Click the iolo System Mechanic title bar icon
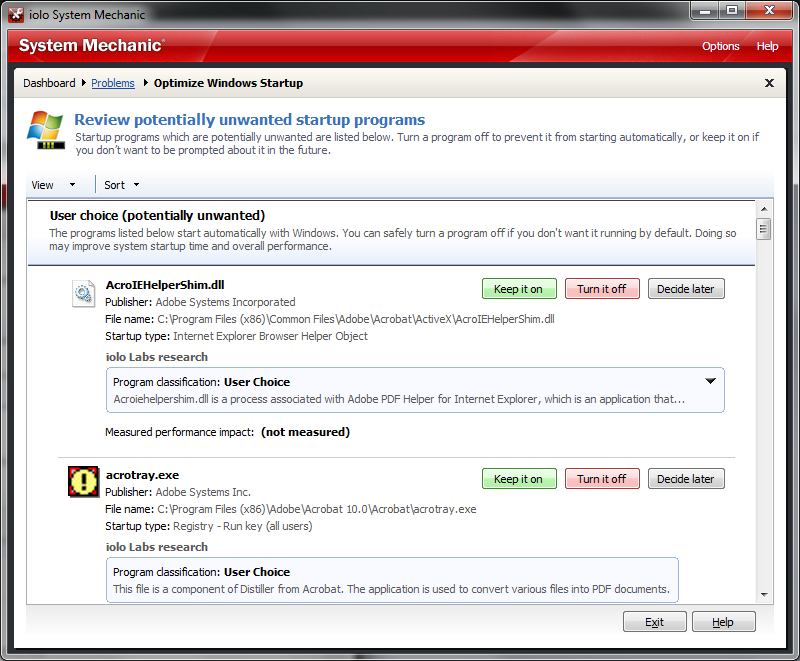This screenshot has height=661, width=800. click(x=17, y=14)
